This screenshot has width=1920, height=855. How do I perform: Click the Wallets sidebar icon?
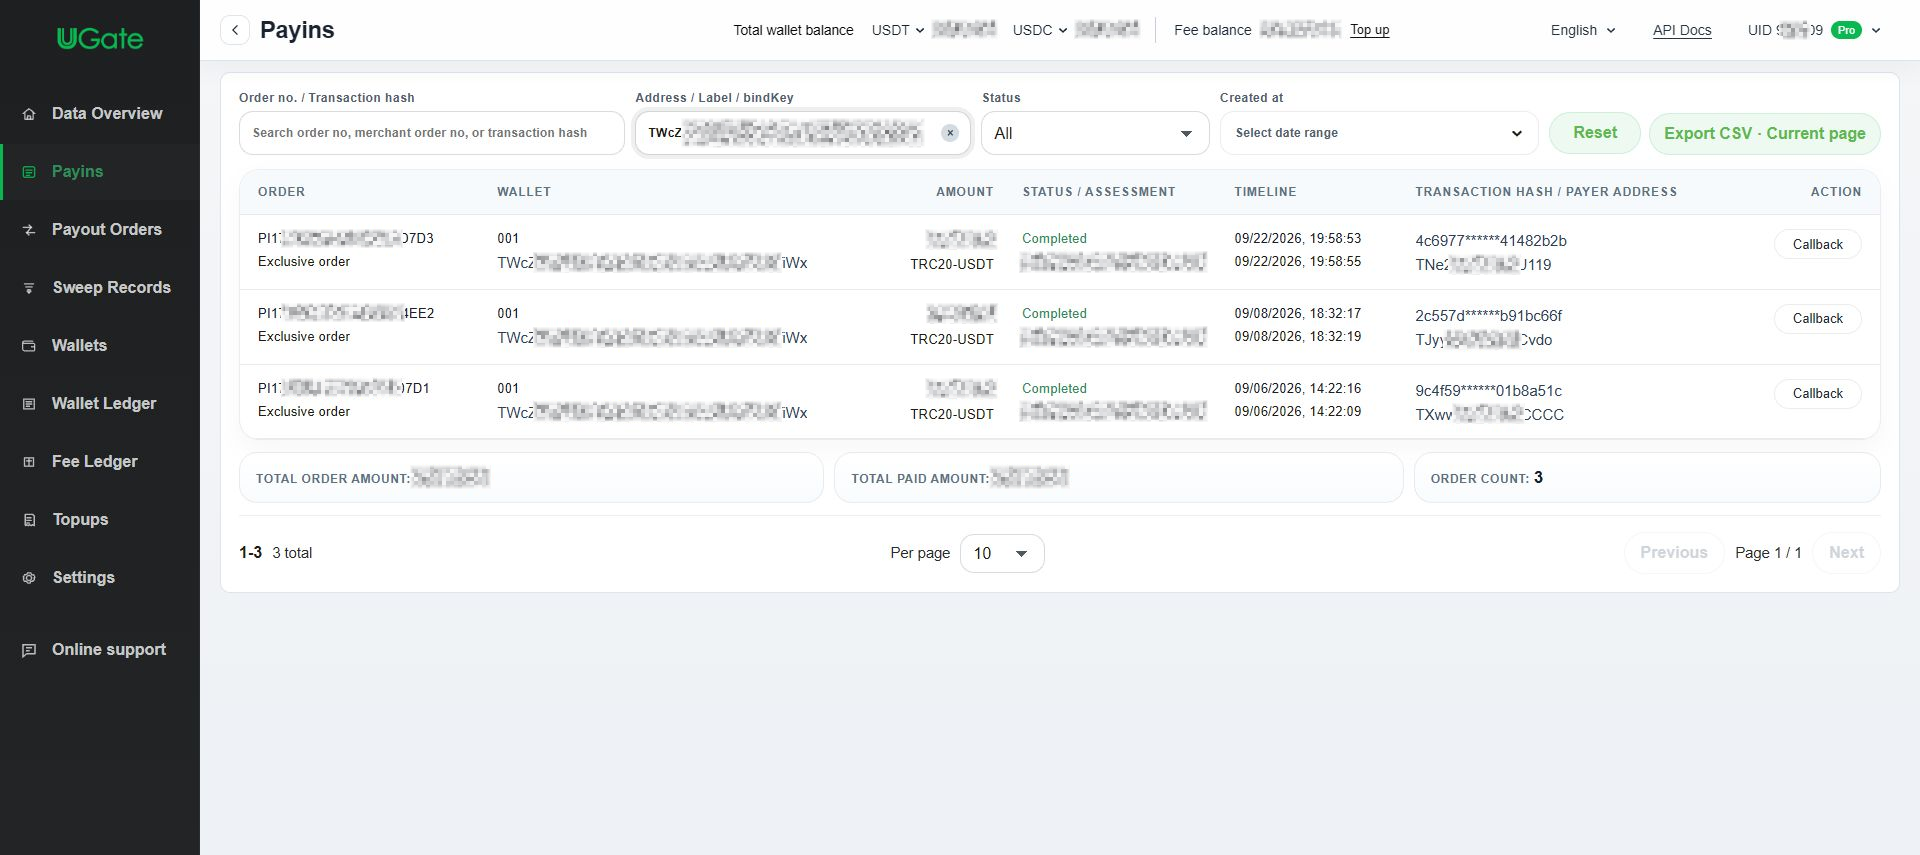click(x=29, y=346)
